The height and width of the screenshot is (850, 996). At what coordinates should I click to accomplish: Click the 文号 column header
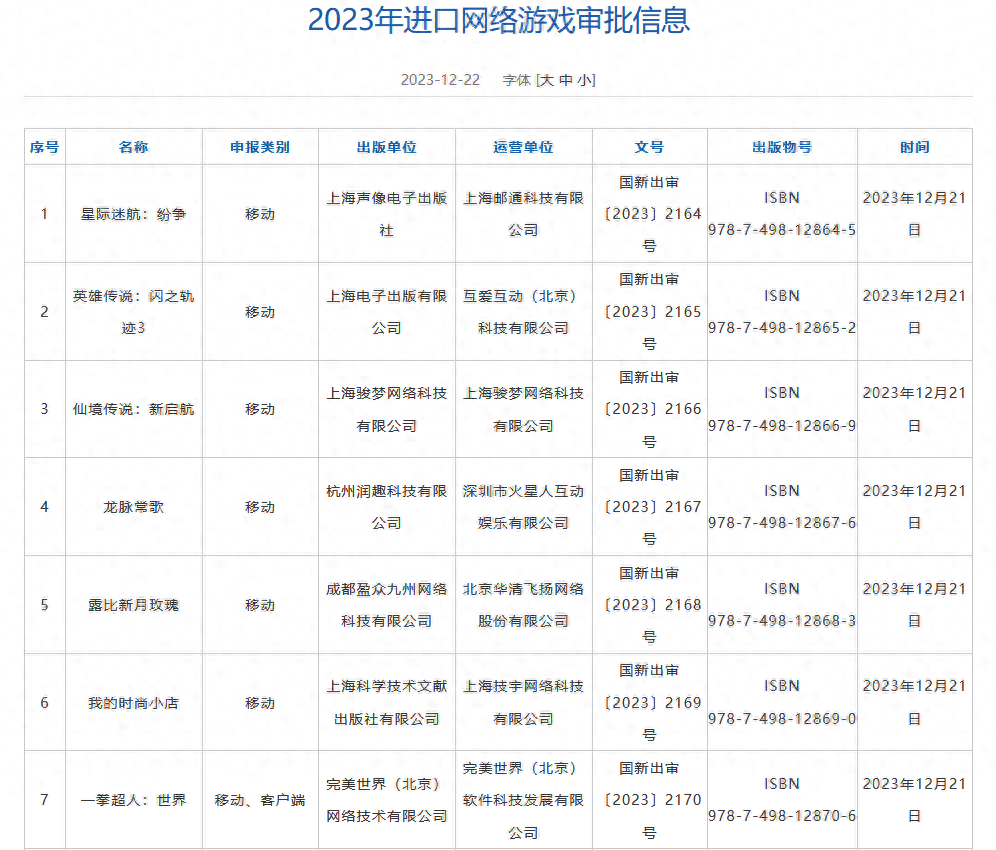point(649,147)
